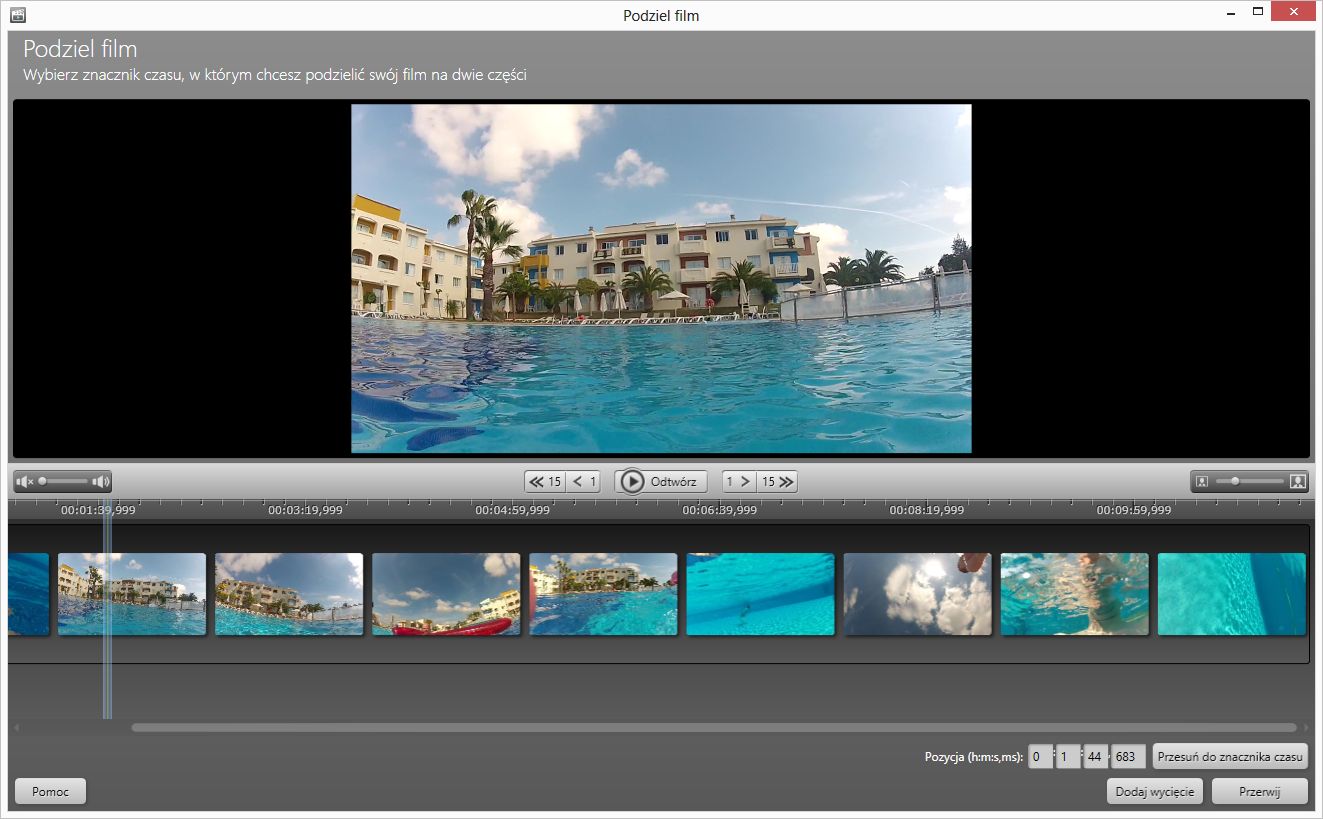Click the main video preview frame
This screenshot has height=819, width=1323.
[661, 279]
